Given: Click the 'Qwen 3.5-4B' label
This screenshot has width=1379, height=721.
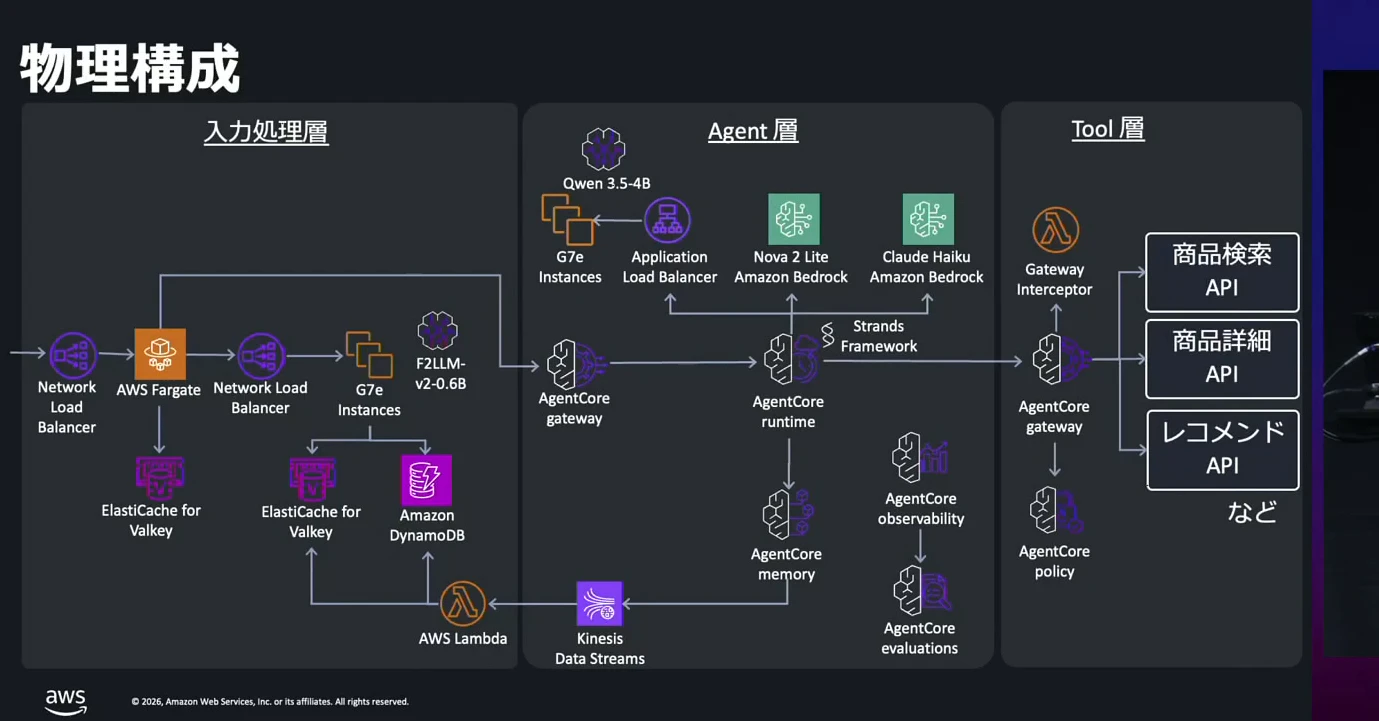Looking at the screenshot, I should click(x=606, y=184).
